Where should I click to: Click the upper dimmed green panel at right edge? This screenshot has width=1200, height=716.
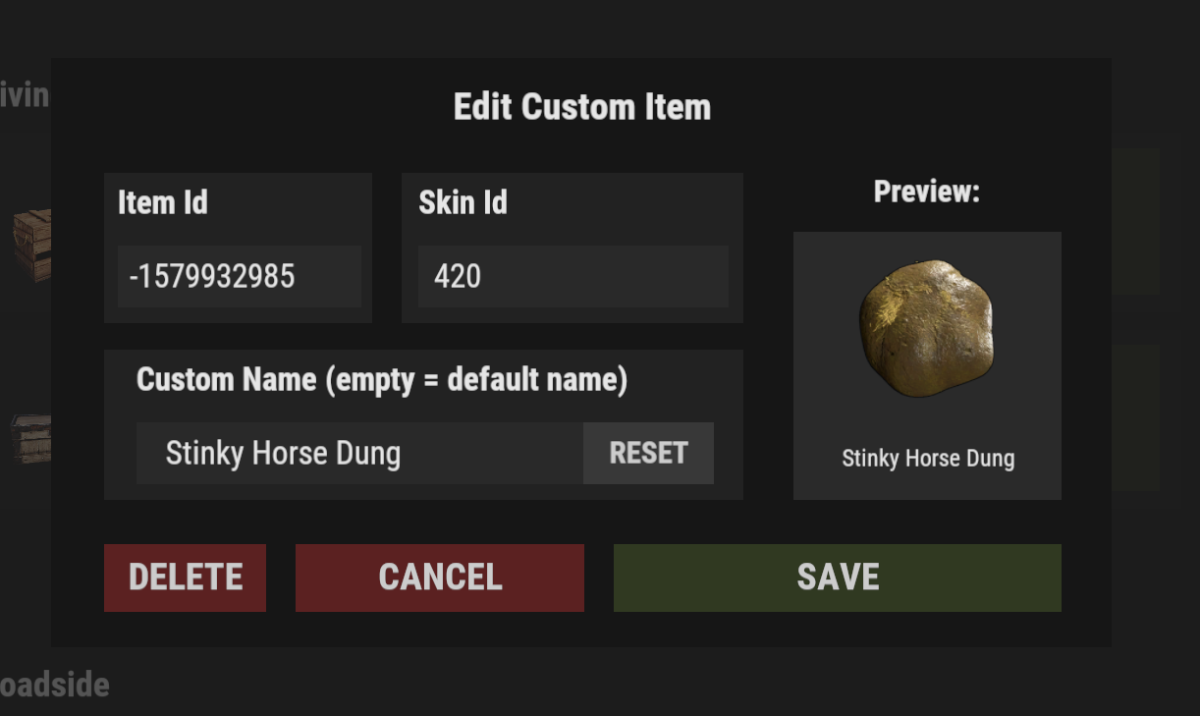point(1136,220)
